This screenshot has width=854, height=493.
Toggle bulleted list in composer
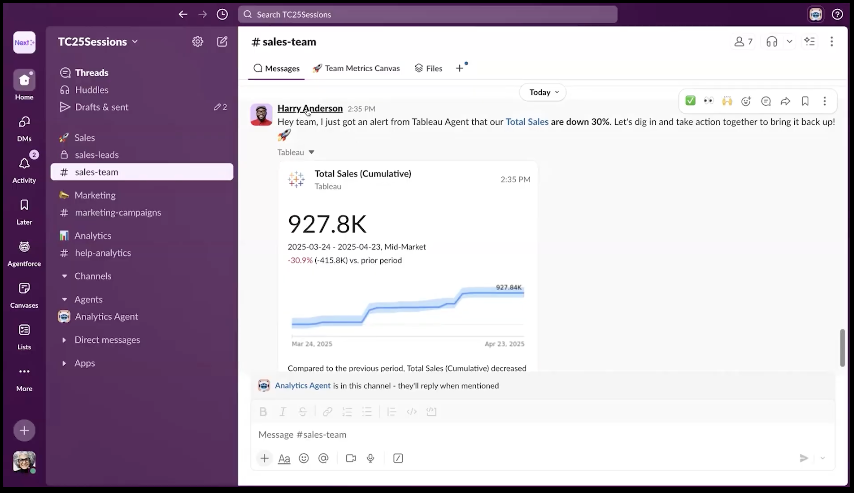click(367, 412)
